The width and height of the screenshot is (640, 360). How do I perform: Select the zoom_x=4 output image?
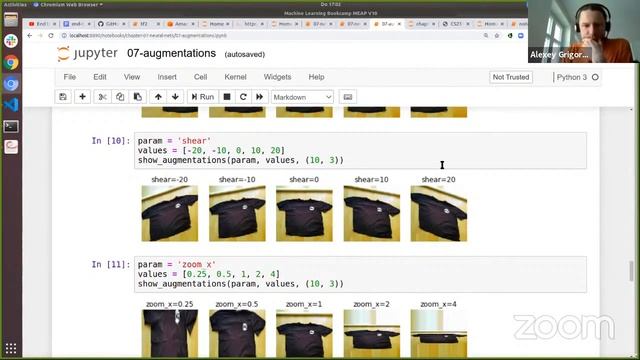(x=439, y=334)
